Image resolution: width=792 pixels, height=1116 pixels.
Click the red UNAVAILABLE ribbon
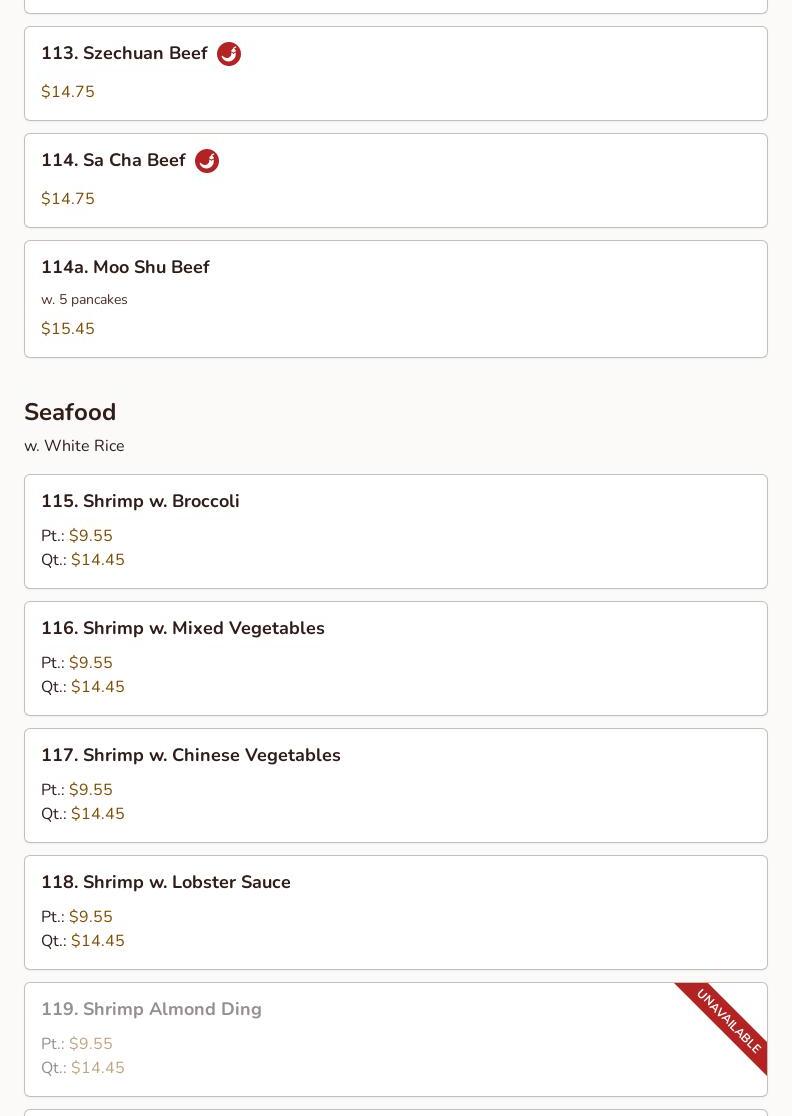coord(726,1024)
